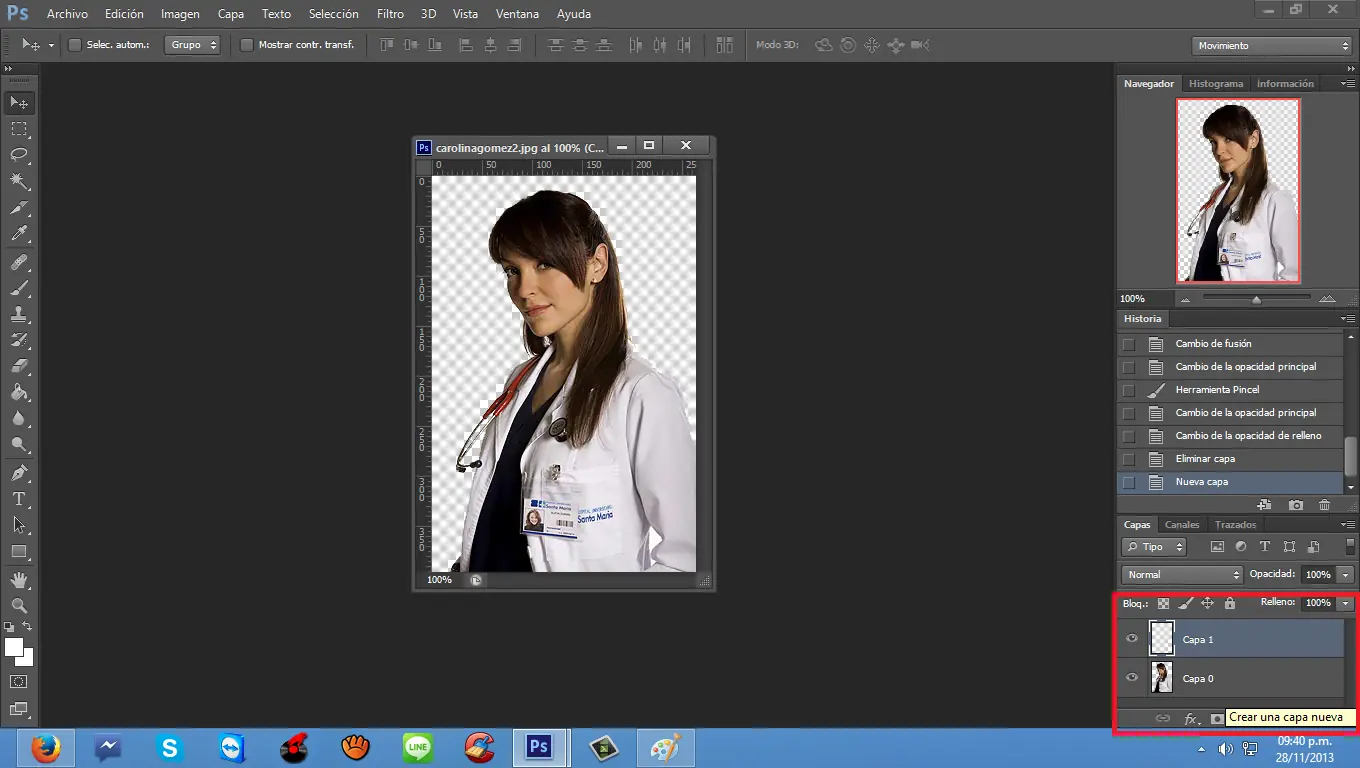Viewport: 1360px width, 768px height.
Task: Select Eliminar capa history state
Action: click(x=1230, y=459)
